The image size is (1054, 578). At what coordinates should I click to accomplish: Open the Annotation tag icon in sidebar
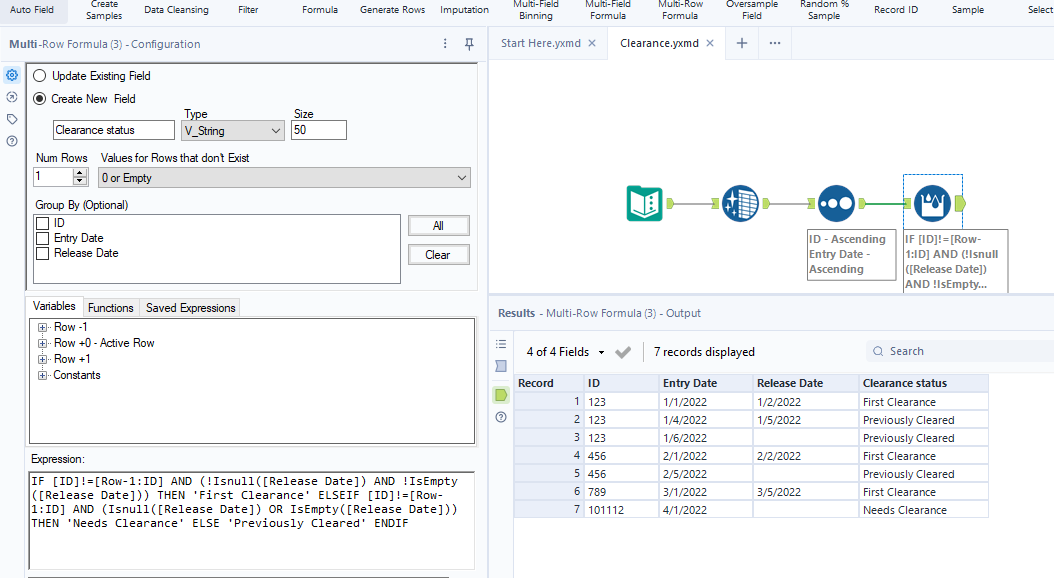pos(12,119)
